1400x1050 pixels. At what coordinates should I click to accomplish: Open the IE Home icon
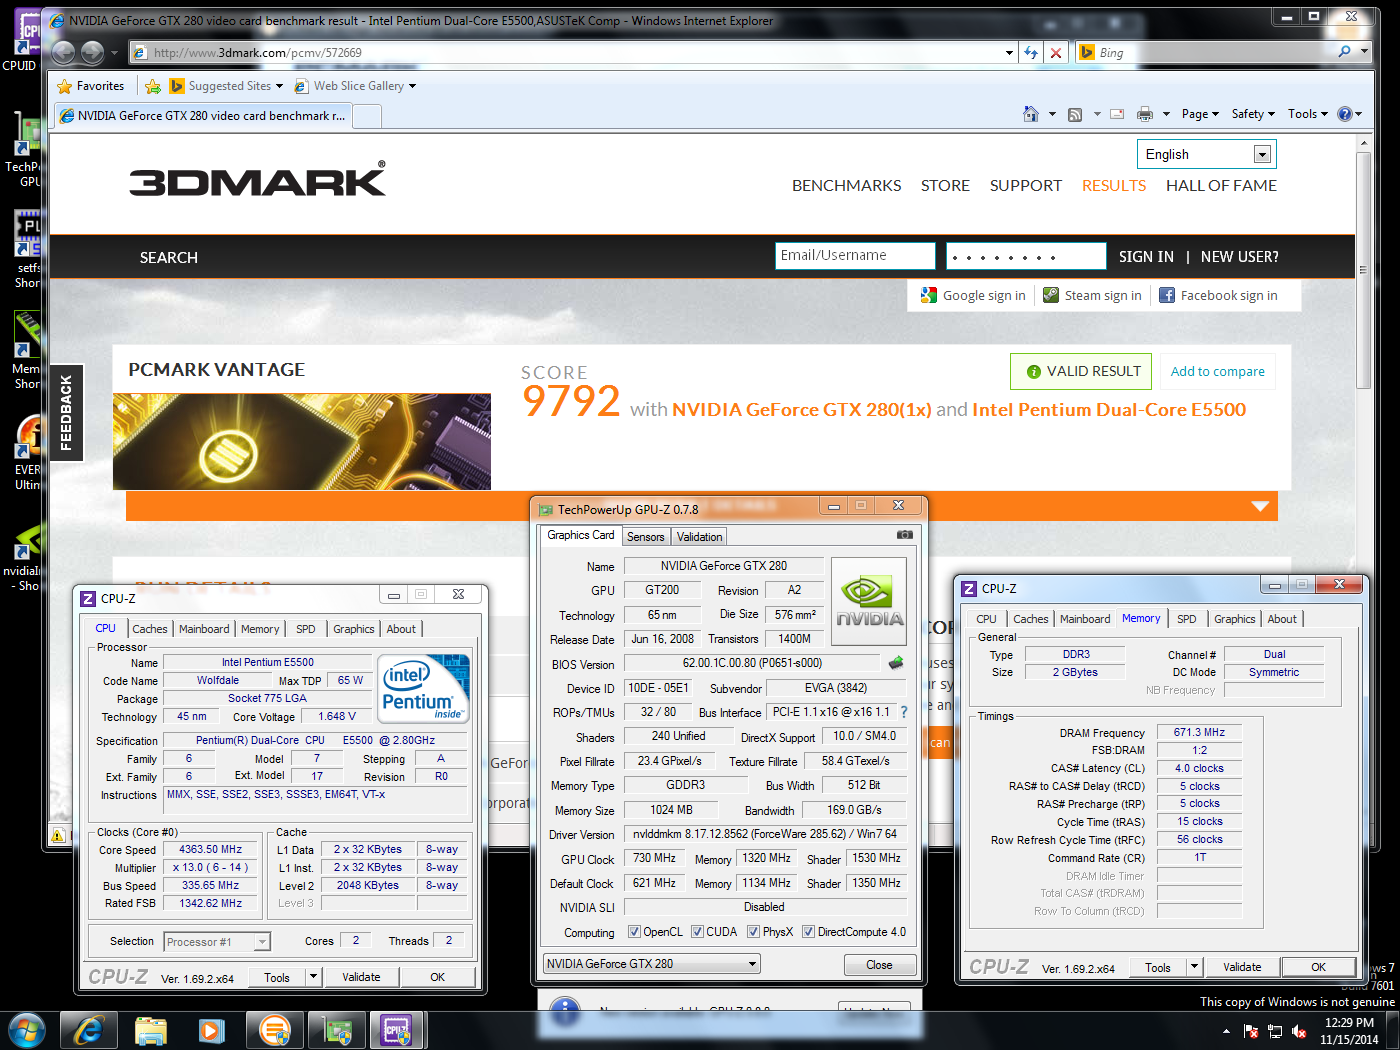point(1031,114)
